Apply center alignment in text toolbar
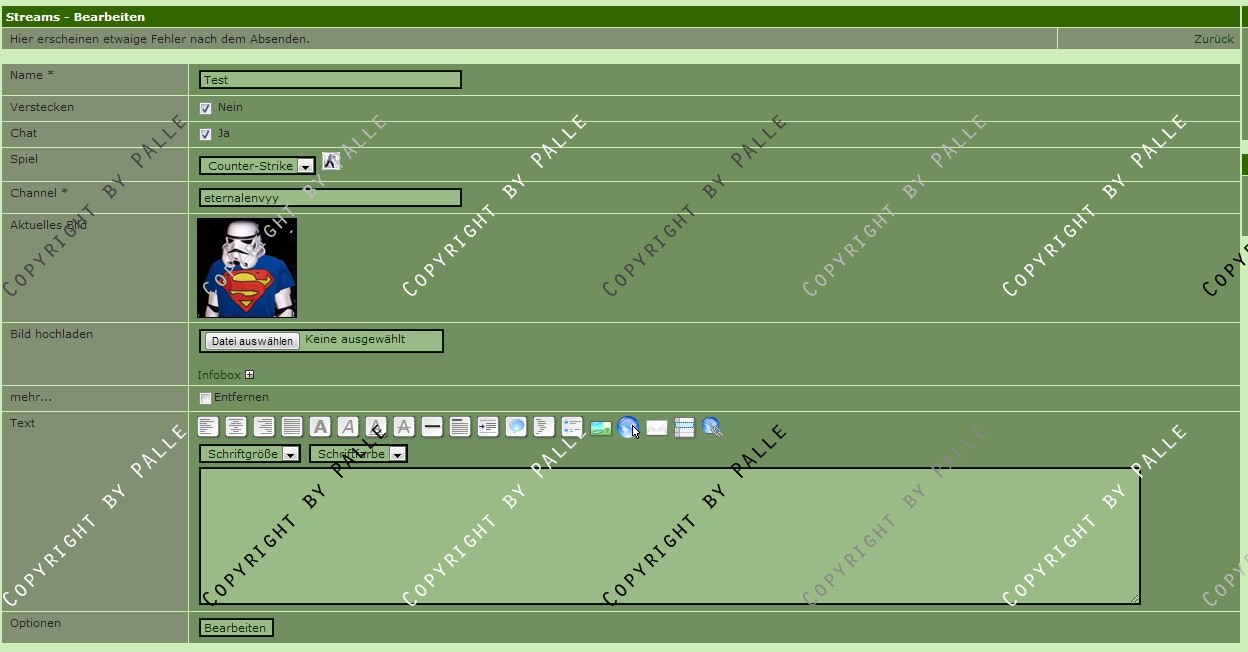This screenshot has height=652, width=1248. [236, 427]
